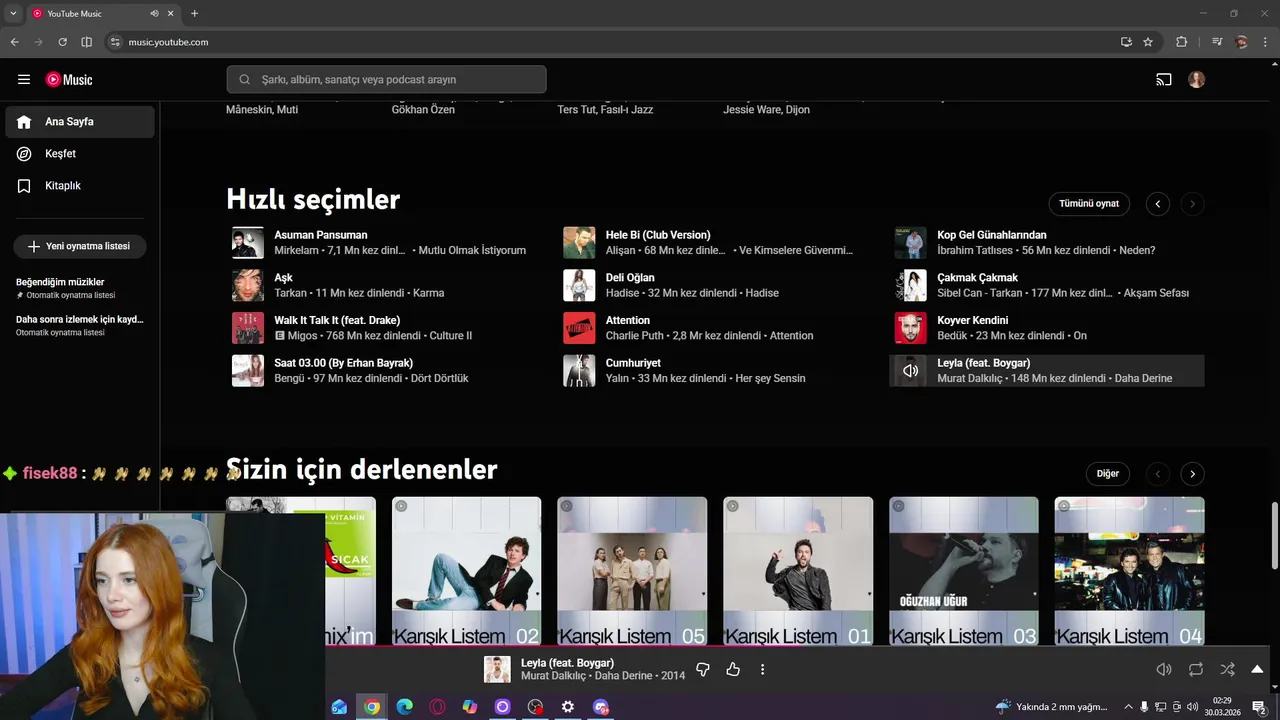The width and height of the screenshot is (1280, 720).
Task: Open Microsoft Edge from taskbar
Action: 404,707
